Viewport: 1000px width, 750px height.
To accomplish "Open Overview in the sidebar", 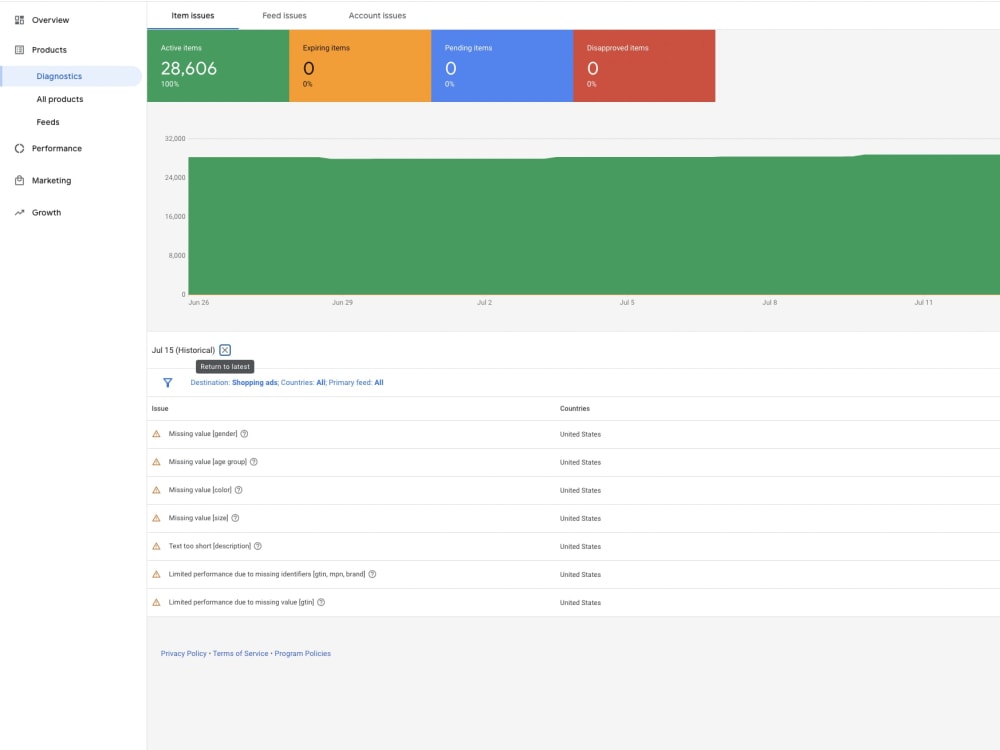I will pos(50,20).
